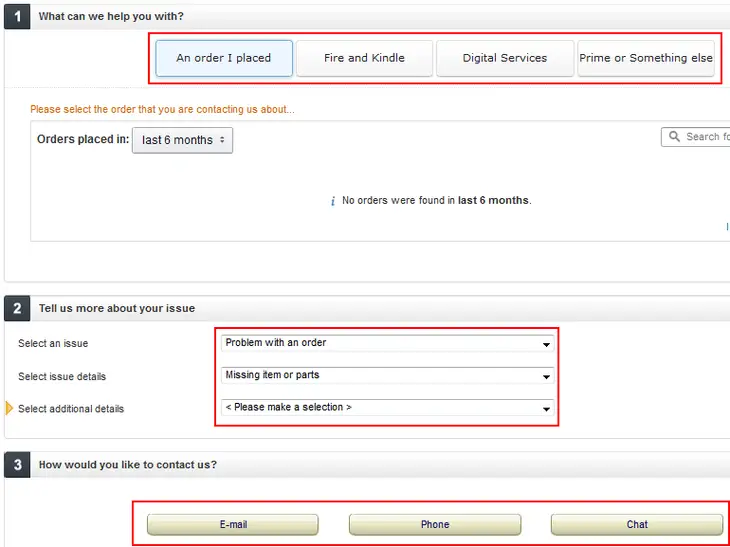Click the step 2 number badge

click(17, 309)
